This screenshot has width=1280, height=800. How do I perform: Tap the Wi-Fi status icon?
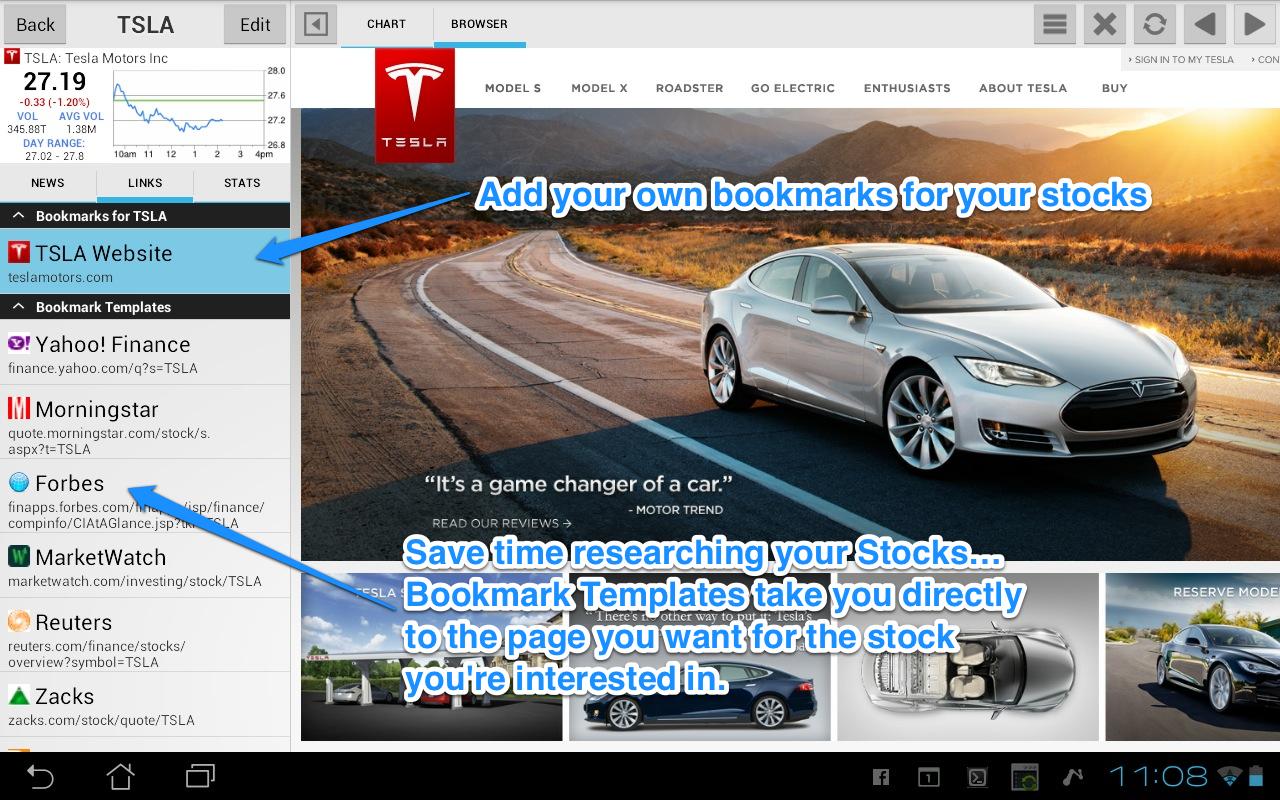[1229, 776]
